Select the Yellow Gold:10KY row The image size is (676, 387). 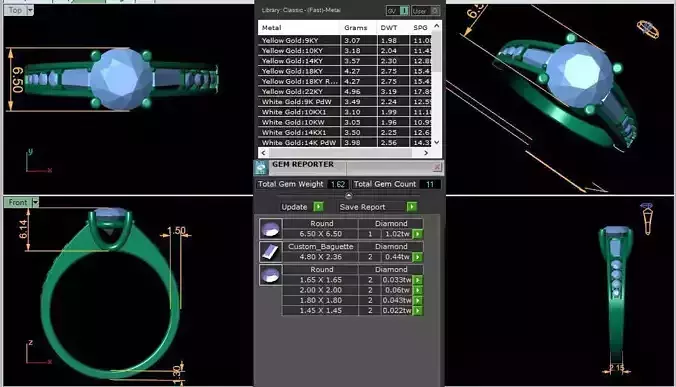(345, 50)
